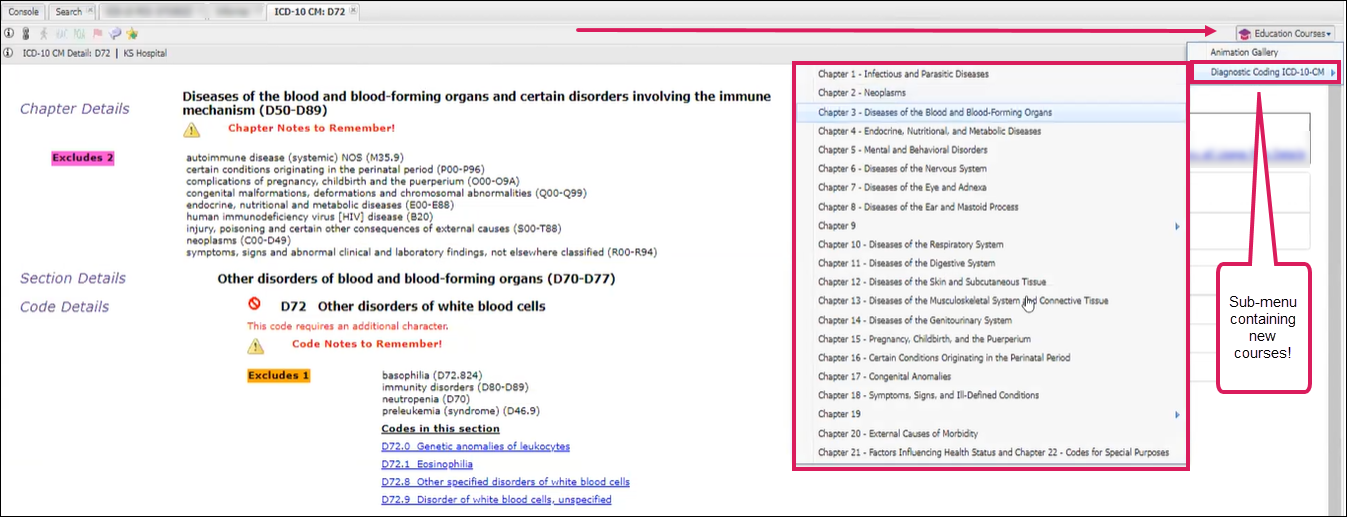This screenshot has width=1347, height=517.
Task: Click the chain link icon in toolbar
Action: pos(26,33)
